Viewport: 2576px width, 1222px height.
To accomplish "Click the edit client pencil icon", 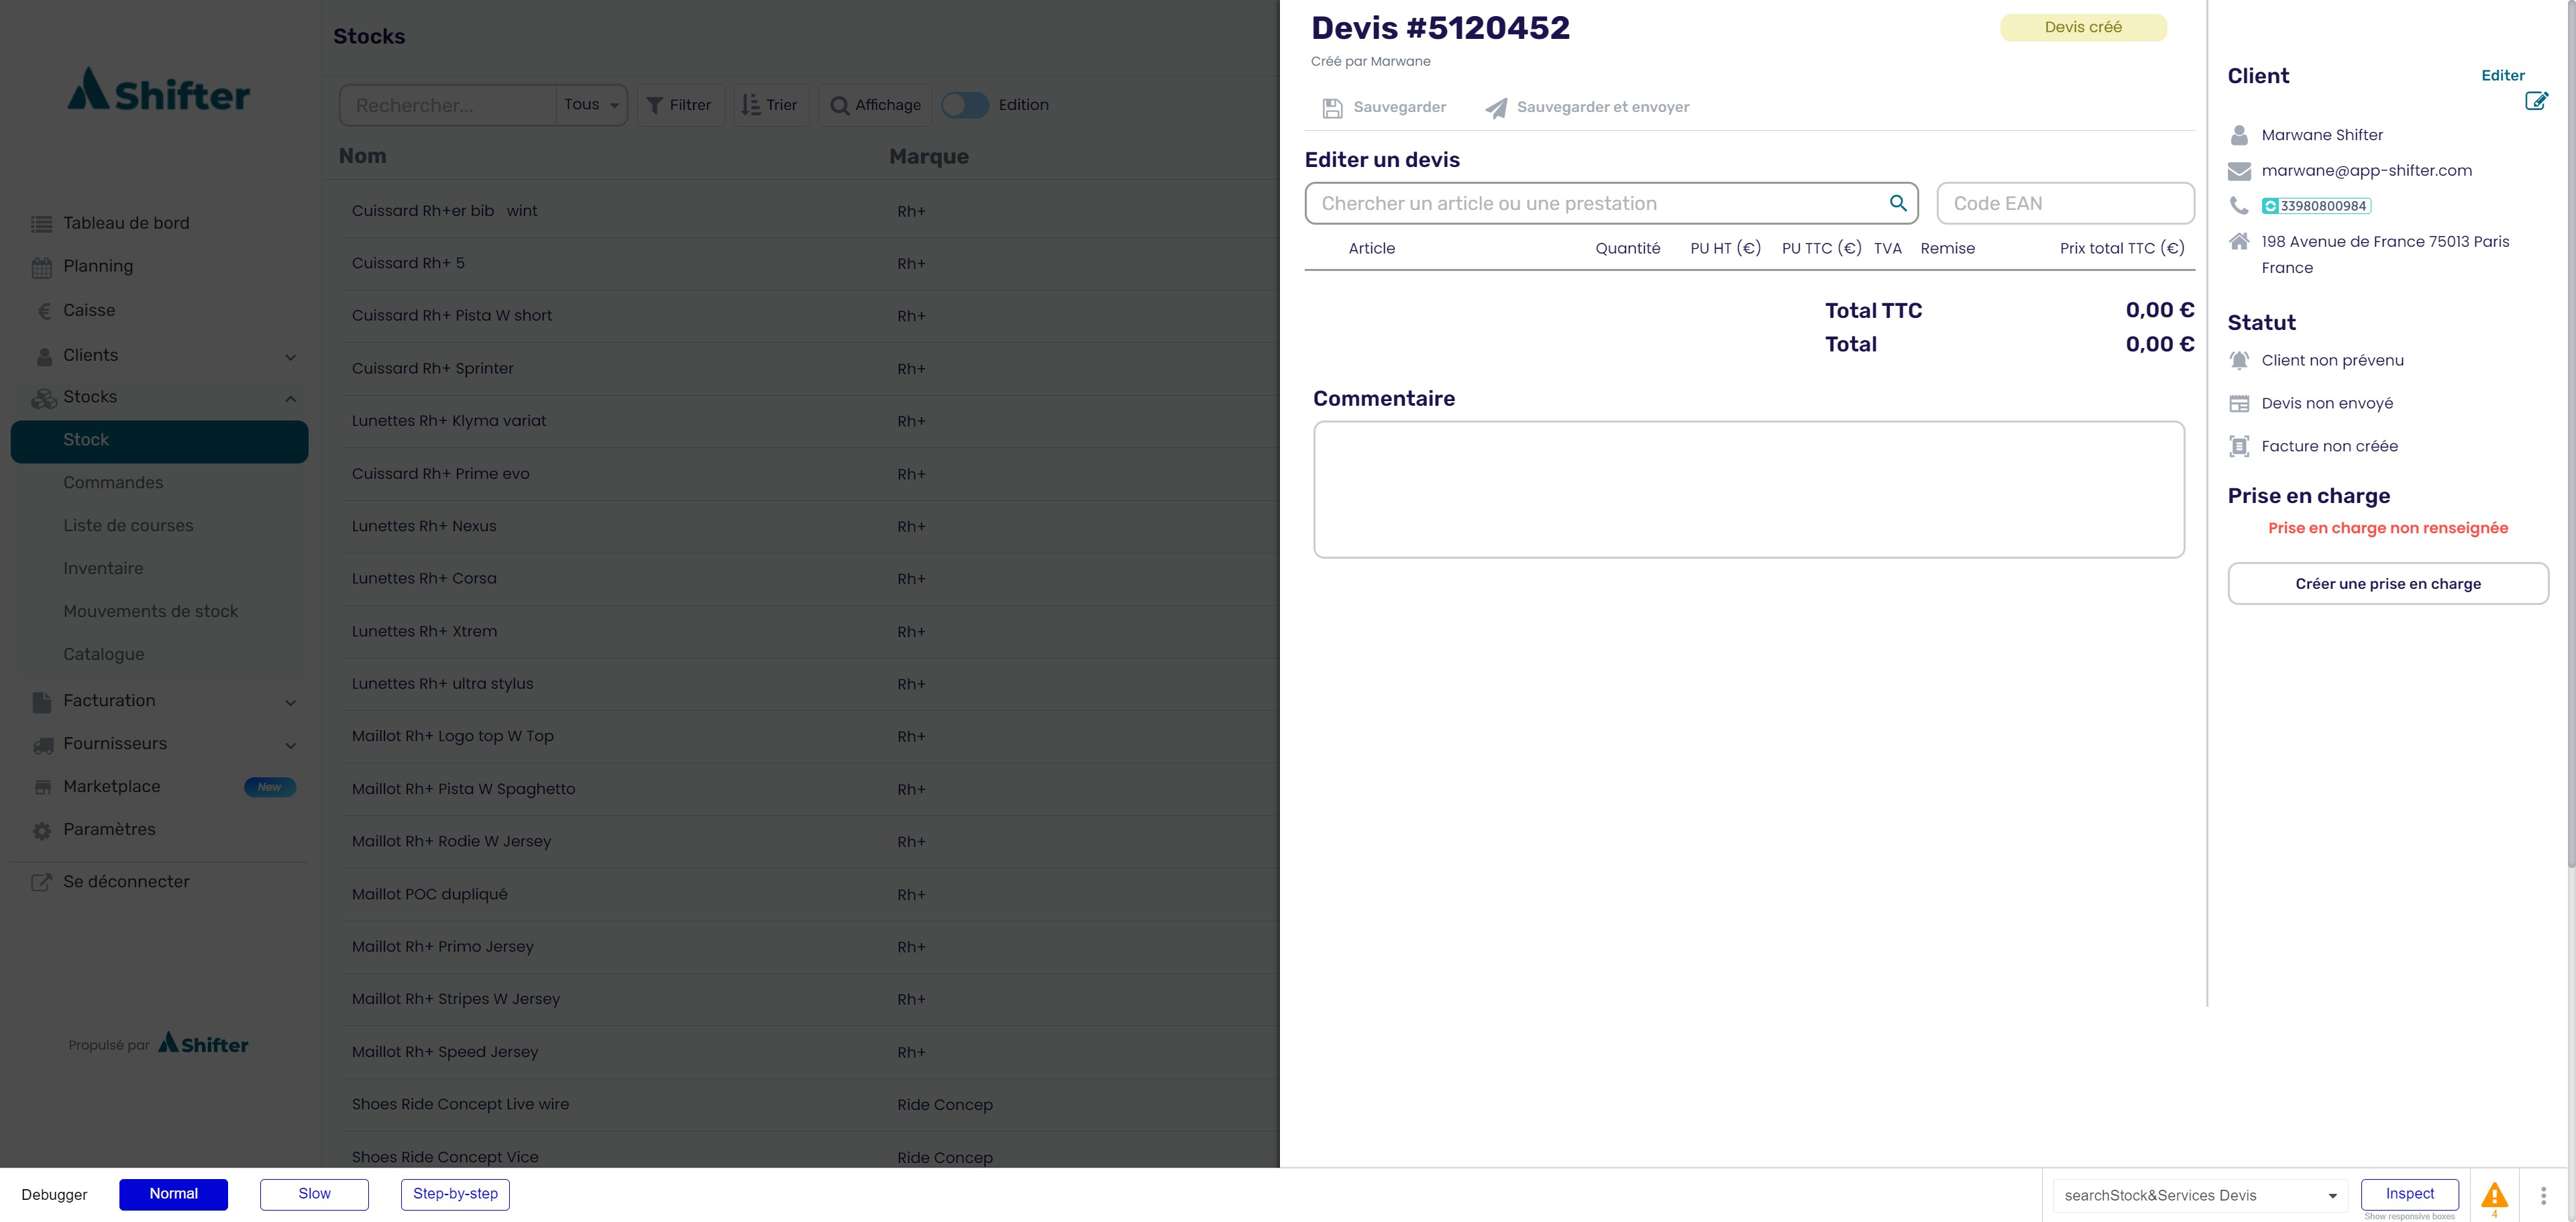I will (2536, 100).
